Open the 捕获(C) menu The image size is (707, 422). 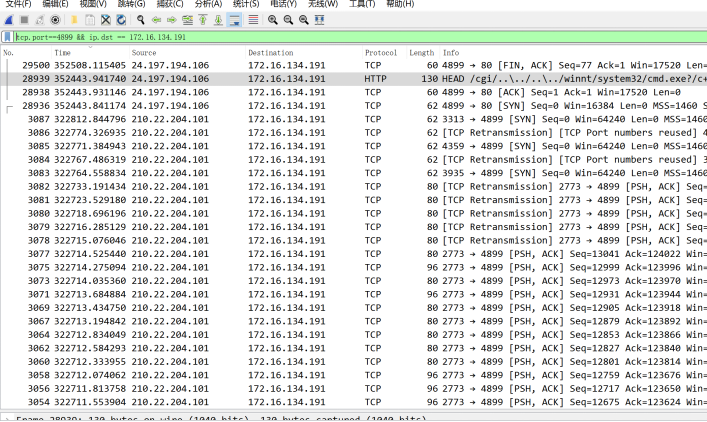point(170,4)
